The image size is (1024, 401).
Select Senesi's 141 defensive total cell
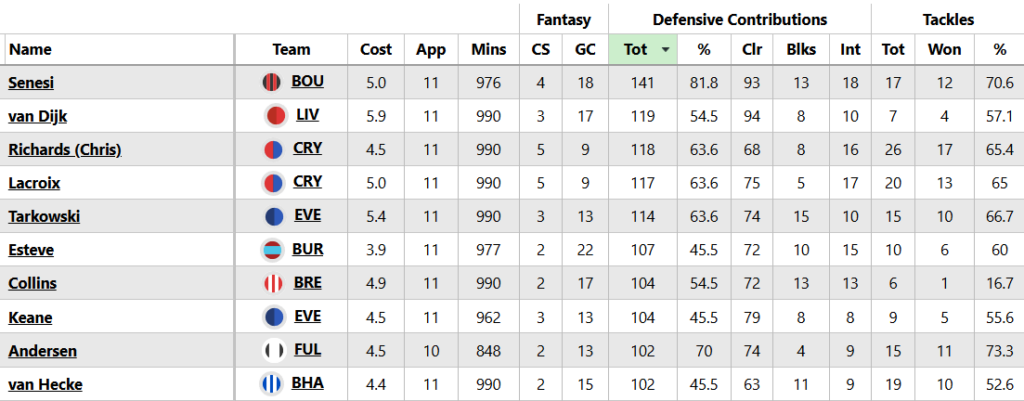point(642,82)
